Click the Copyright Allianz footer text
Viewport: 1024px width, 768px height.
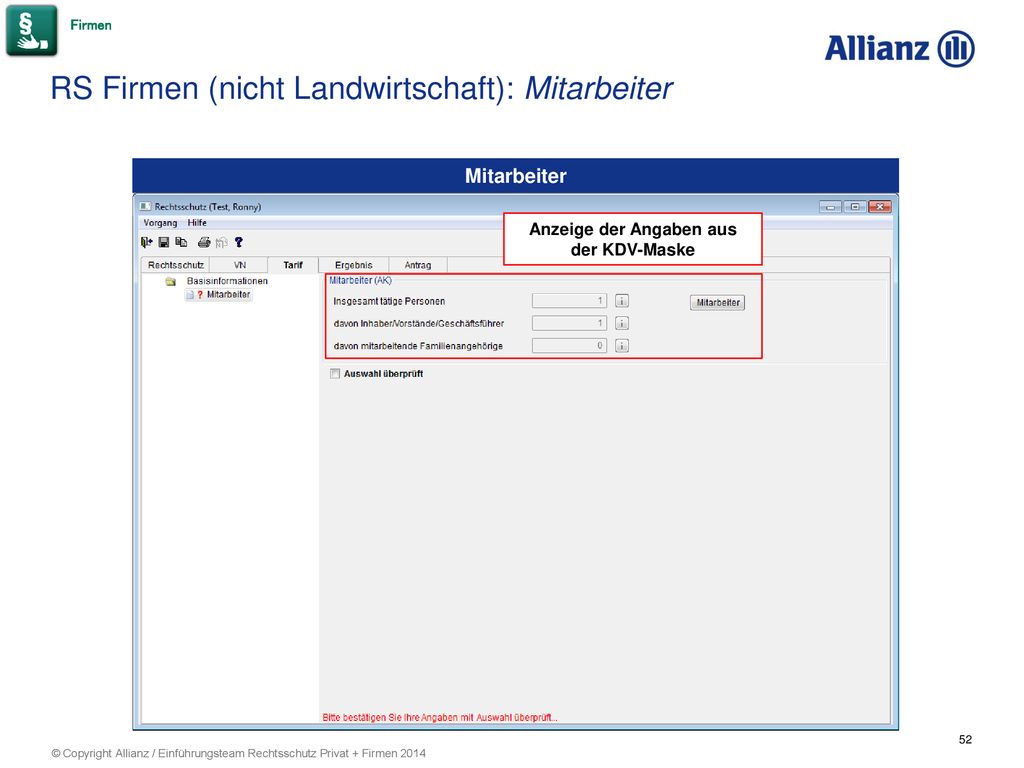tap(238, 753)
